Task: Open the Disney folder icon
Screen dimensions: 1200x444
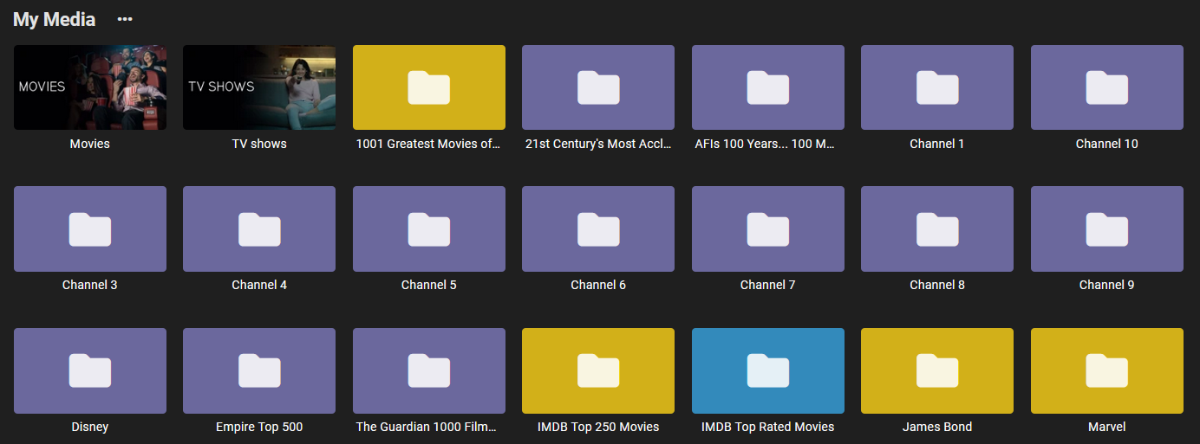Action: pyautogui.click(x=90, y=371)
